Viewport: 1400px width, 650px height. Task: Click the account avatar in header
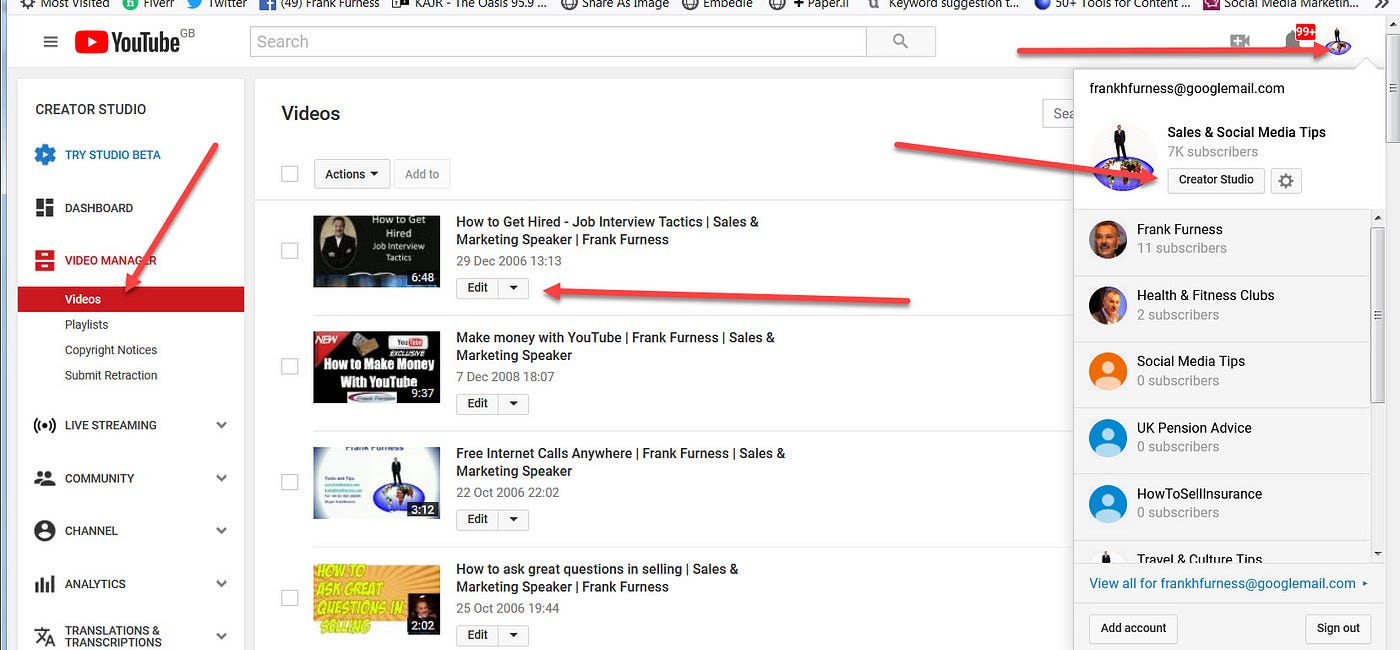pos(1338,40)
